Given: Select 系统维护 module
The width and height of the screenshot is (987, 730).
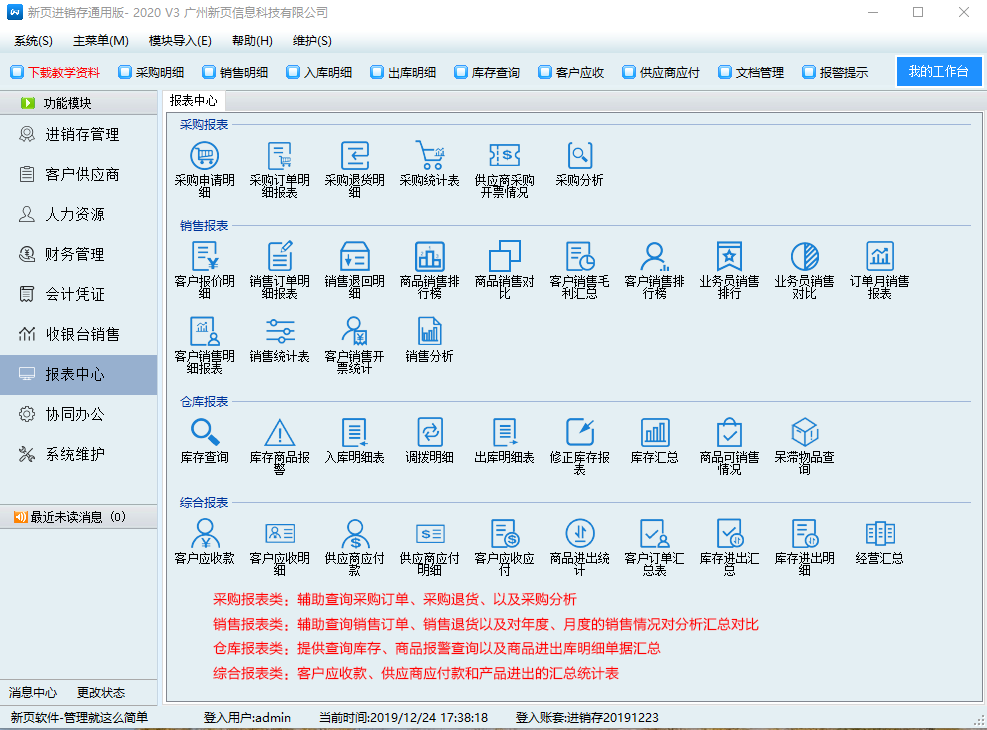Looking at the screenshot, I should tap(79, 454).
